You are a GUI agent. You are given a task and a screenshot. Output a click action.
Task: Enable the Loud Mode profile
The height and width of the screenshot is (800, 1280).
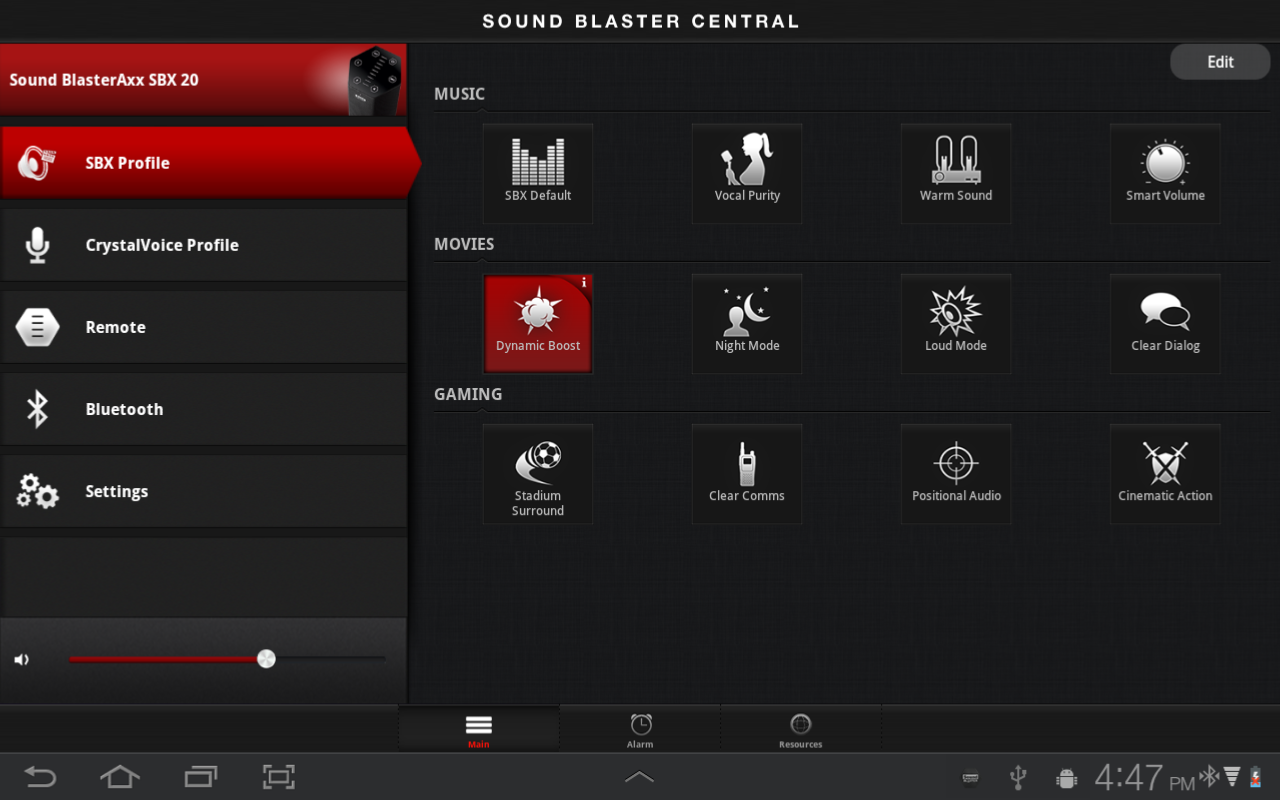tap(956, 323)
